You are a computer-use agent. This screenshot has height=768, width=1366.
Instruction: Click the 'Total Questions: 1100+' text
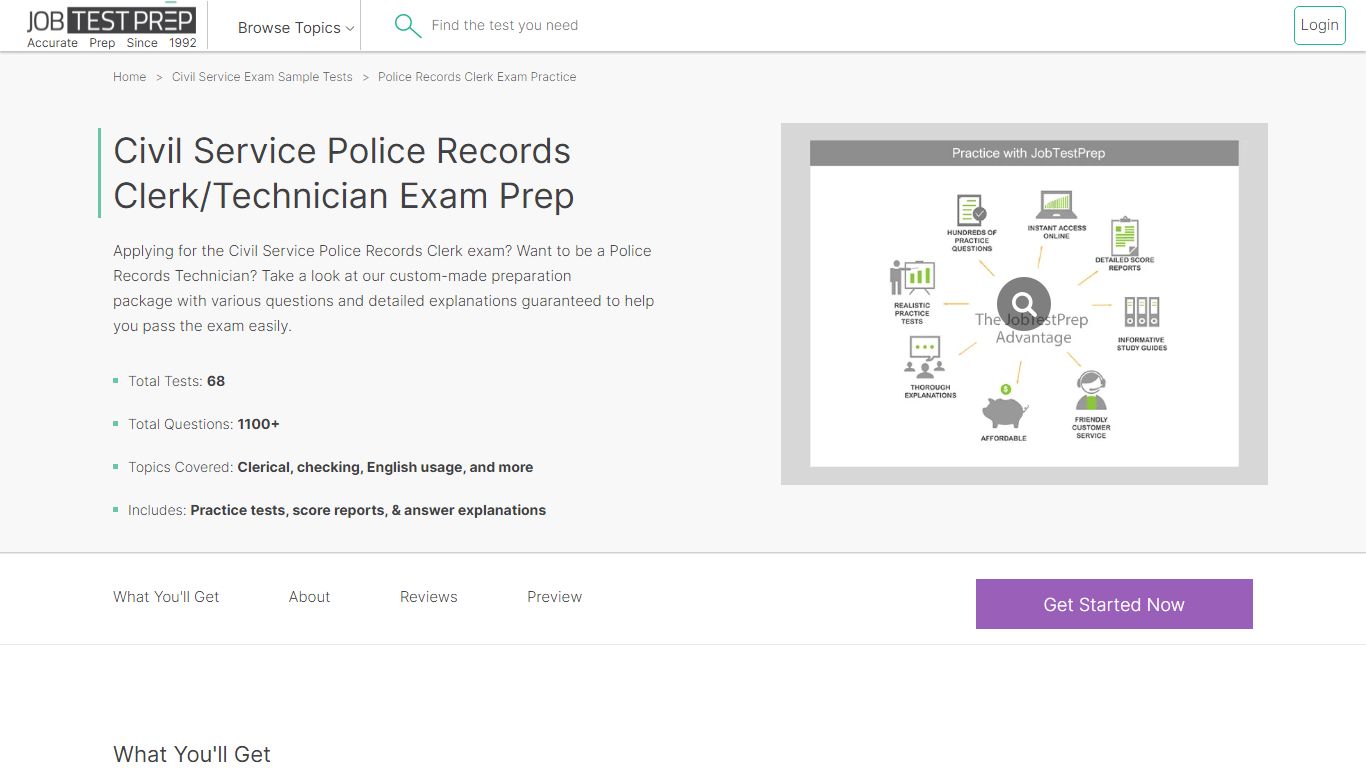click(204, 424)
